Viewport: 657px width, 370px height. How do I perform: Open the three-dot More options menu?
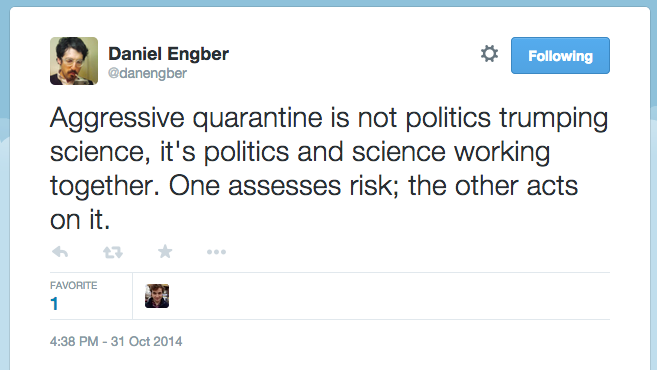216,252
